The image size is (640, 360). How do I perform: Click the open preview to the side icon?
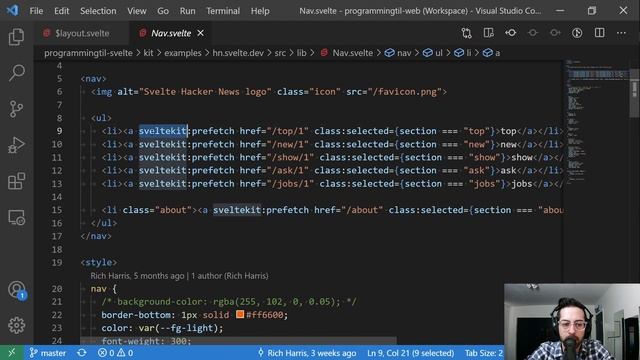[x=489, y=33]
